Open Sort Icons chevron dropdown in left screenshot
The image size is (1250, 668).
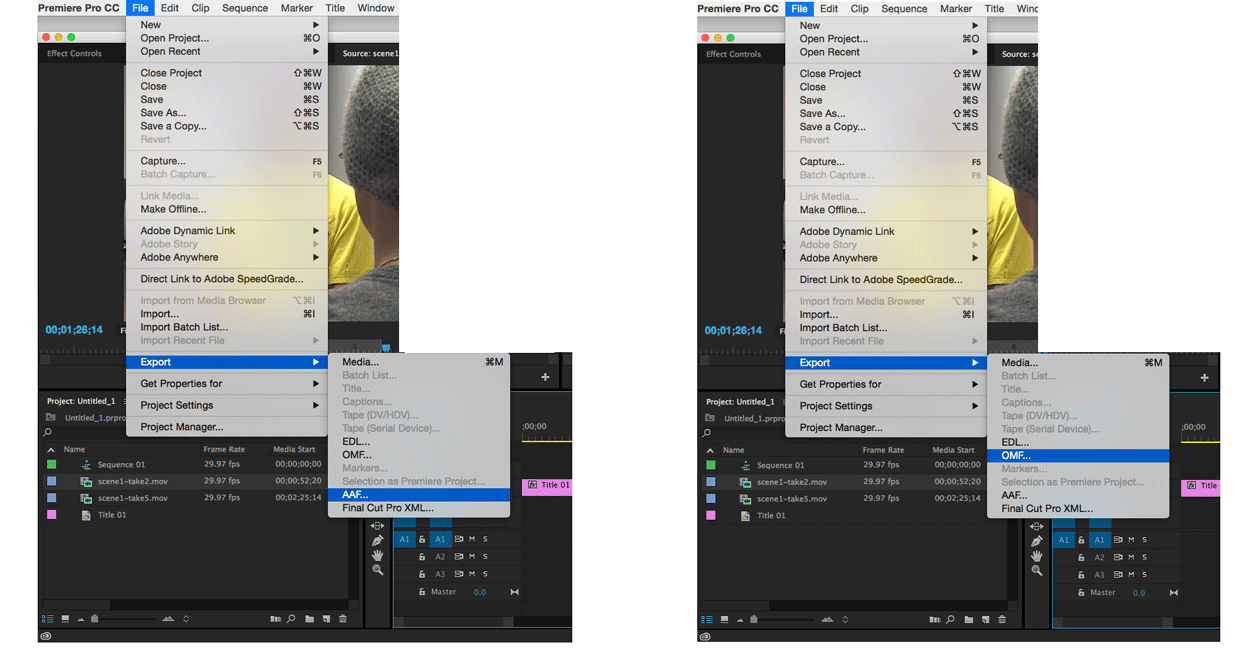(x=186, y=619)
